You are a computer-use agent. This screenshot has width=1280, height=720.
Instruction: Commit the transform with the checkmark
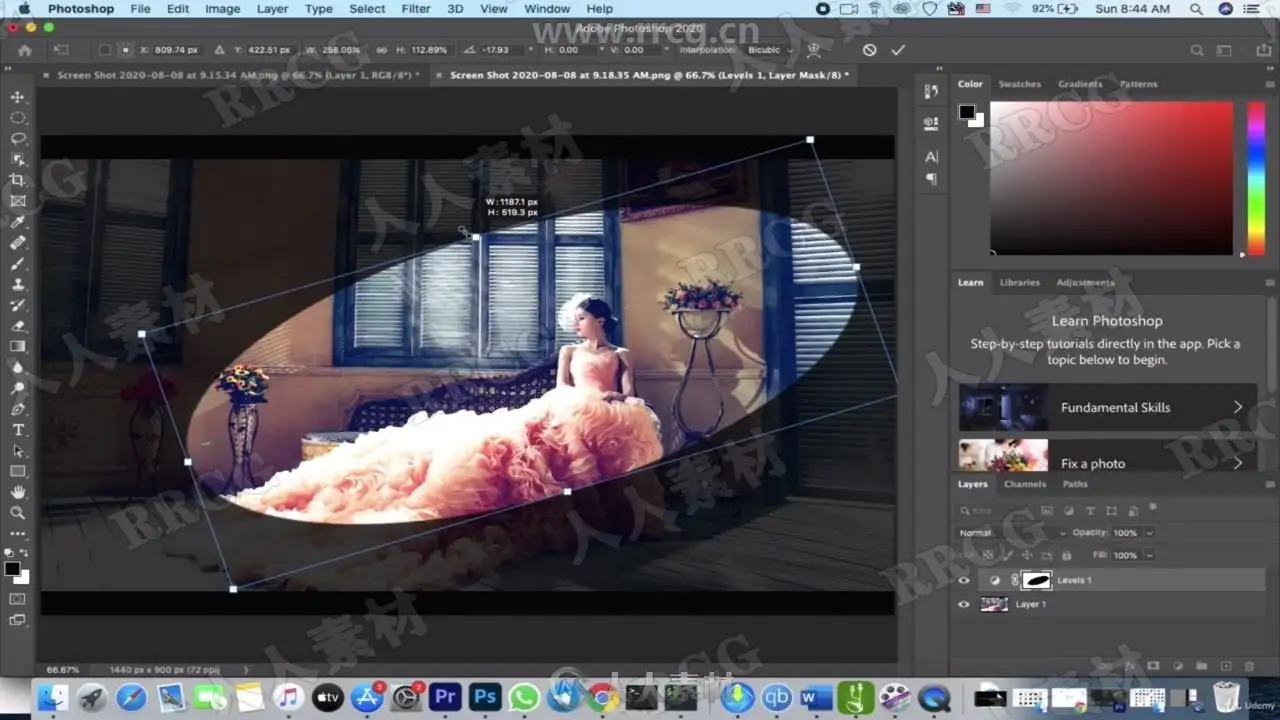[898, 50]
